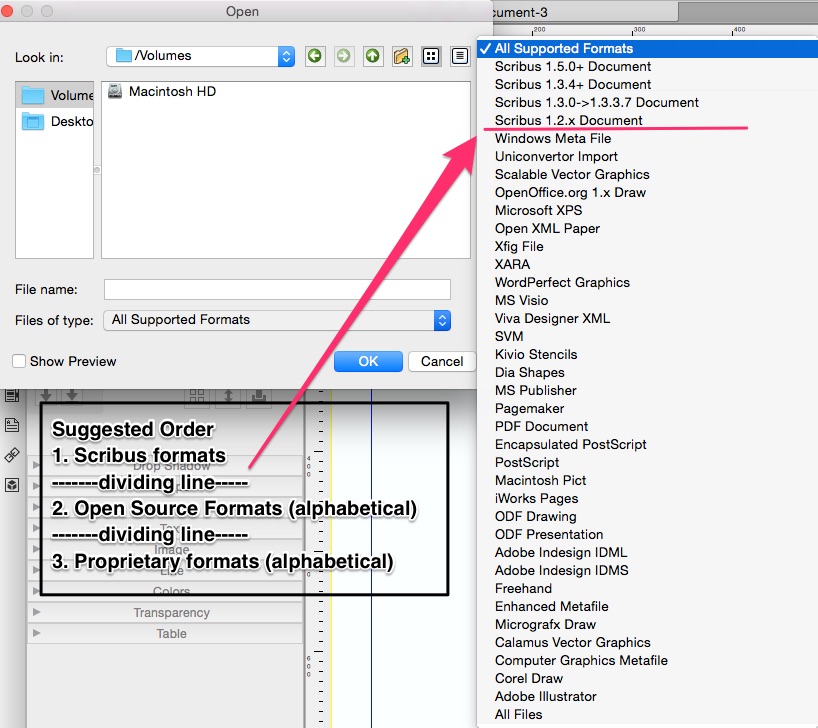Select All Files at list bottom

pos(518,714)
